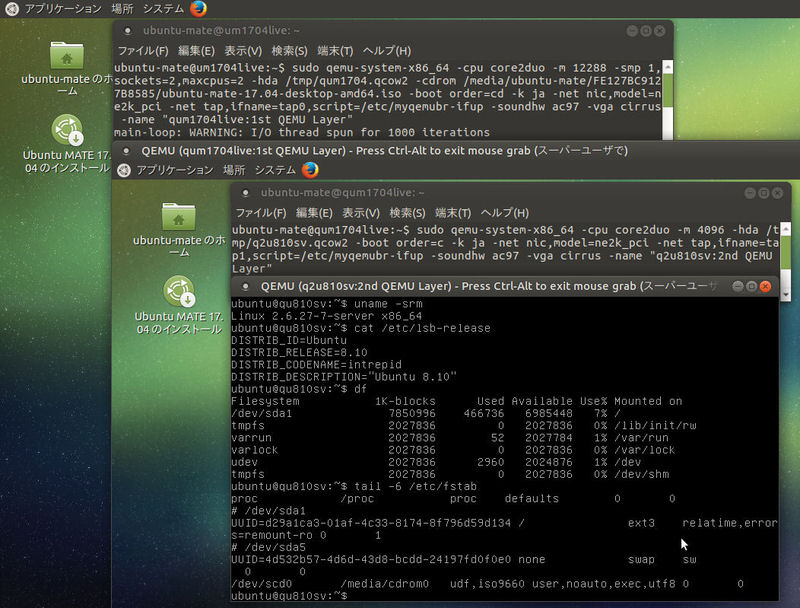
Task: Open 編集(E) menu in qum1704live terminal
Action: [314, 213]
